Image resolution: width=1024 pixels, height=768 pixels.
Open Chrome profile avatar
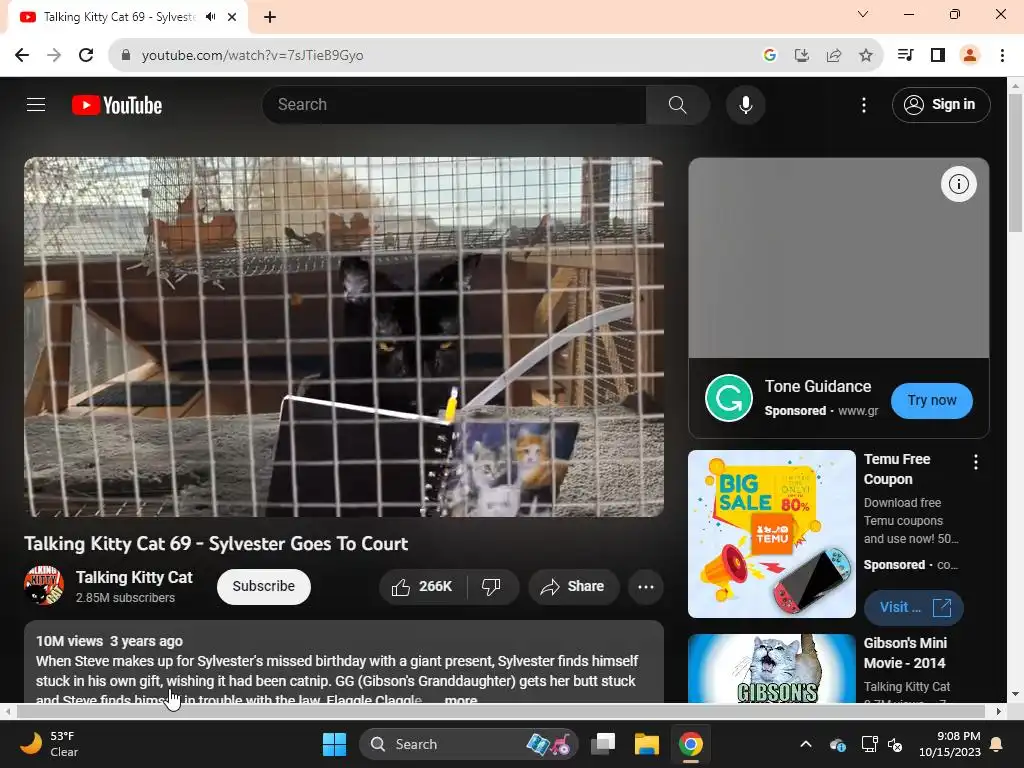(970, 55)
